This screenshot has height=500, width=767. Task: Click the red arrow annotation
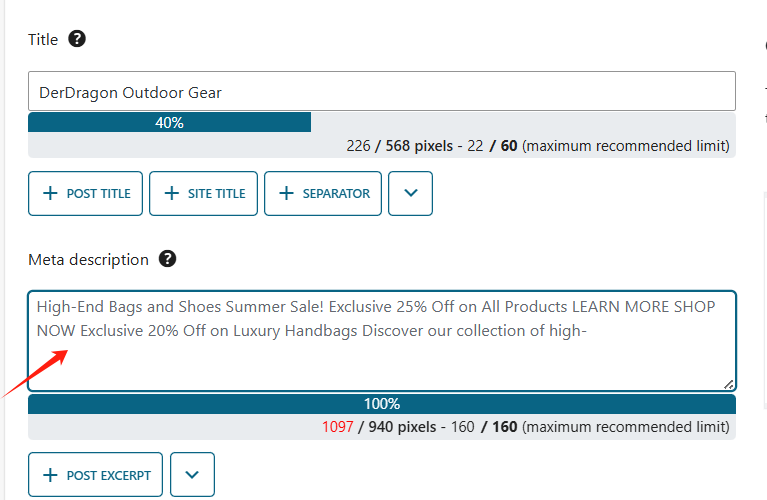[x=40, y=372]
